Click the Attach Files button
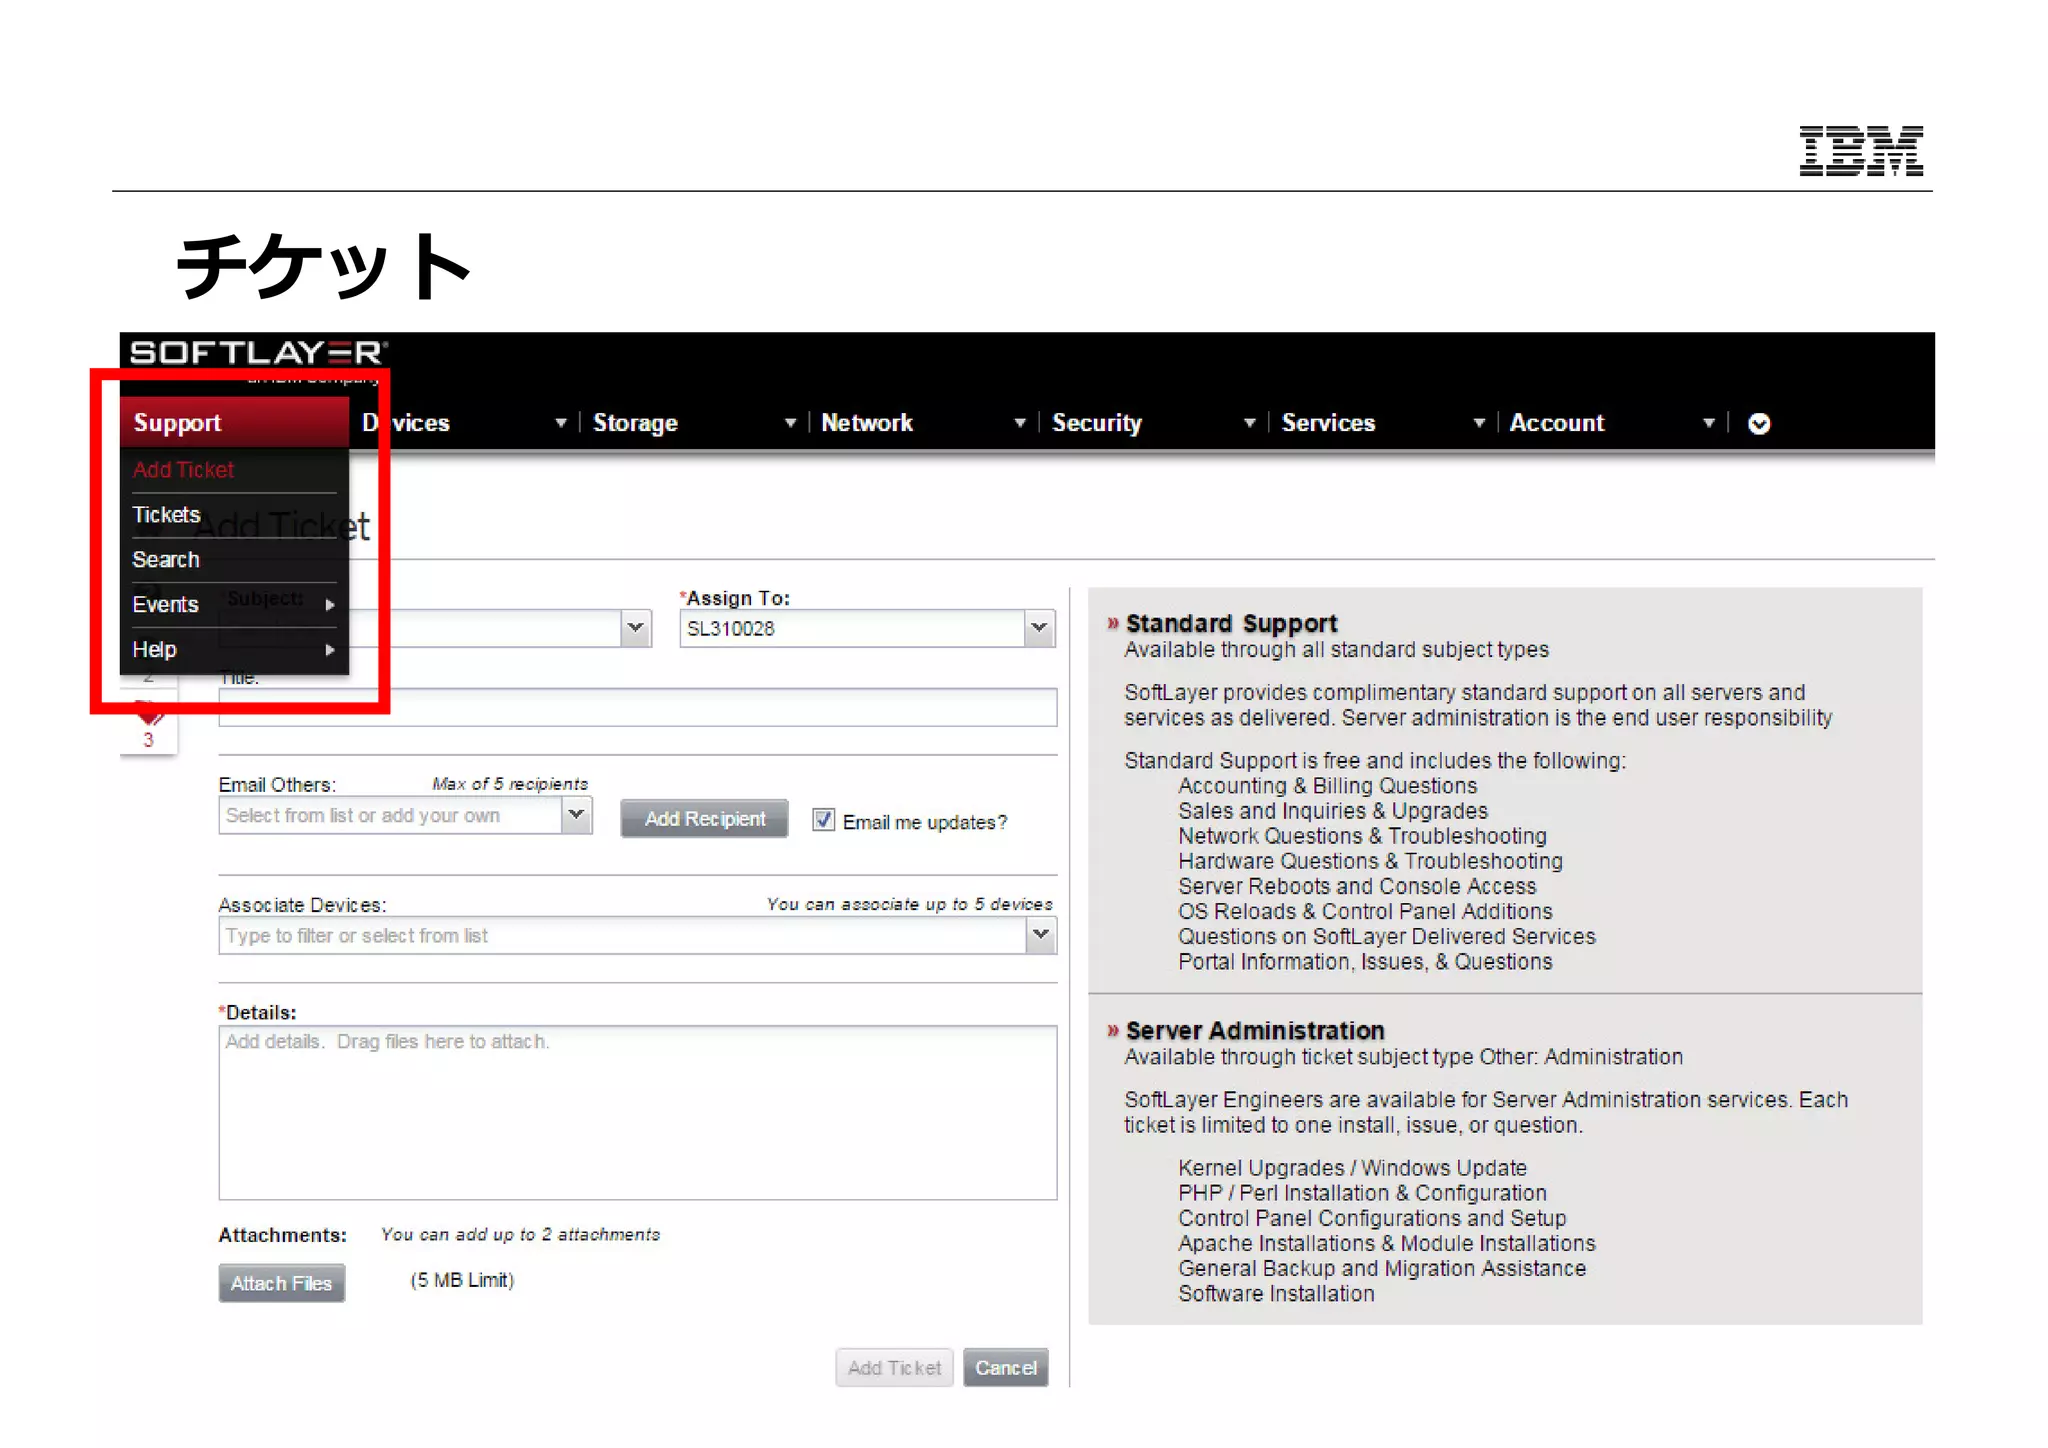 (281, 1283)
